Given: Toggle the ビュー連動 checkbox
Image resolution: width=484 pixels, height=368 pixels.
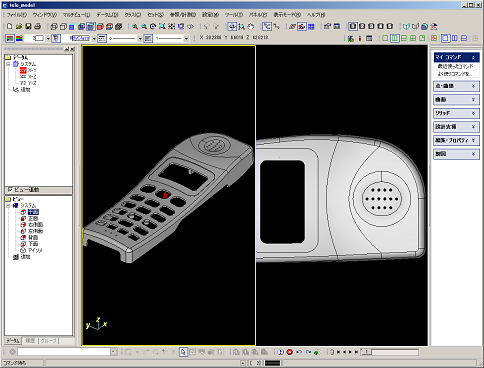Looking at the screenshot, I should click(10, 190).
